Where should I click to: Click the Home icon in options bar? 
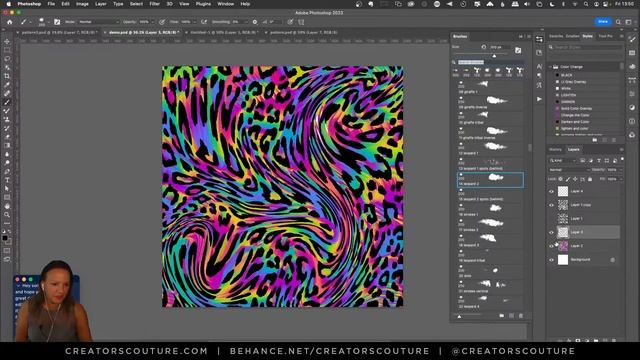point(10,22)
